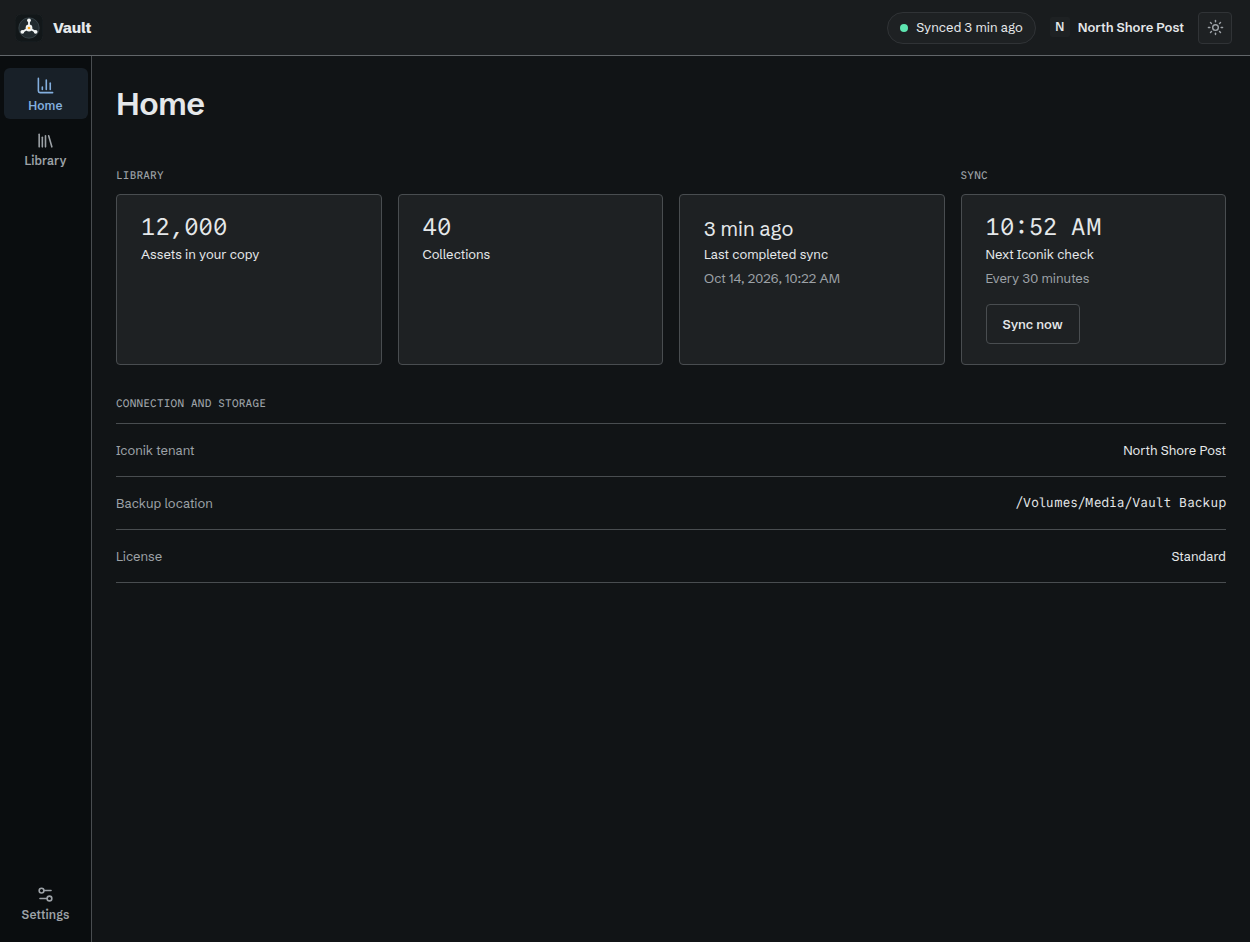Click the SYNC section header
This screenshot has height=942, width=1250.
[x=974, y=176]
